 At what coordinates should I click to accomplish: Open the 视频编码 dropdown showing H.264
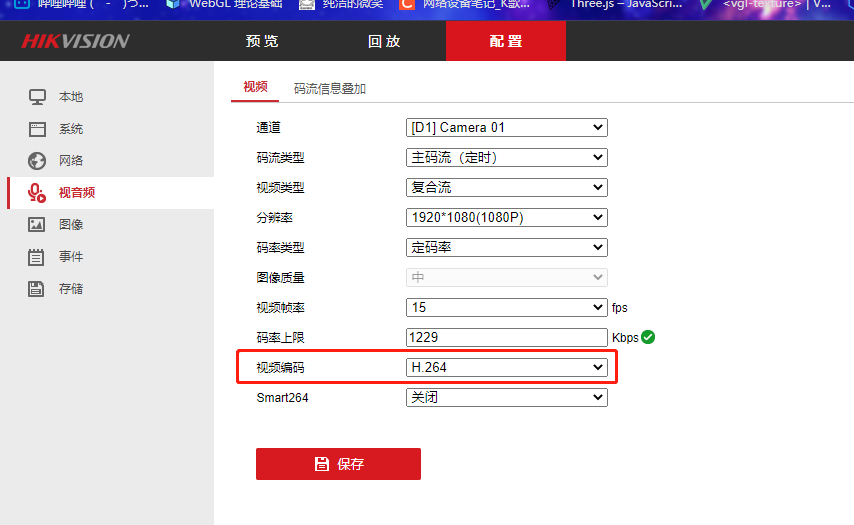pos(507,367)
